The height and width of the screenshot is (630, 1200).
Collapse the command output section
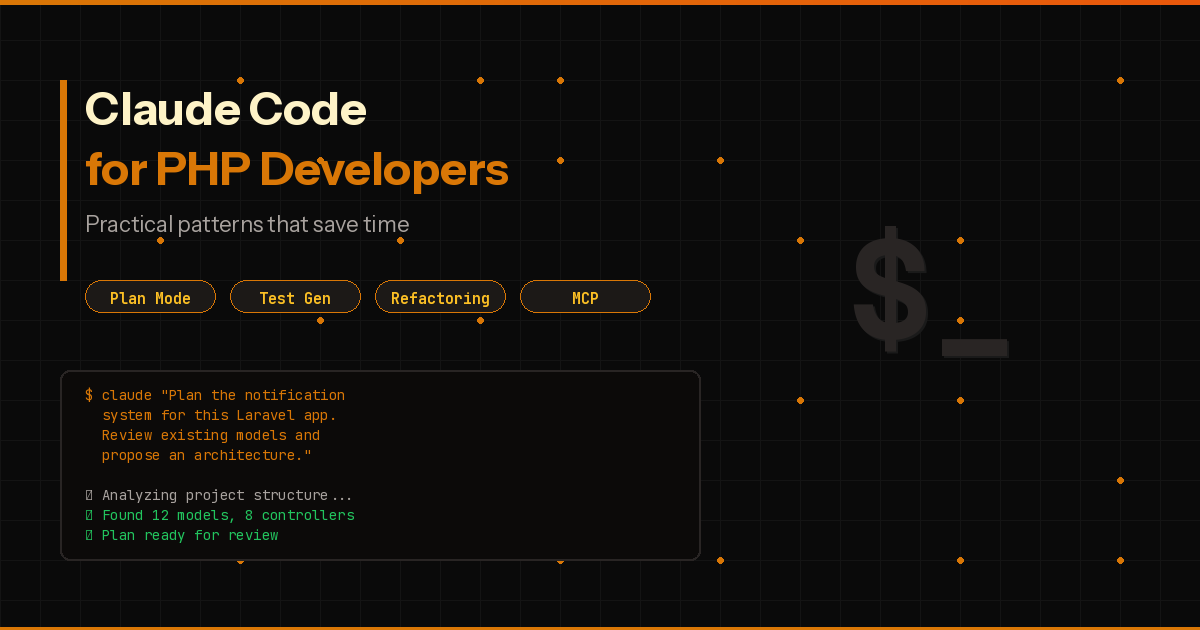380,465
